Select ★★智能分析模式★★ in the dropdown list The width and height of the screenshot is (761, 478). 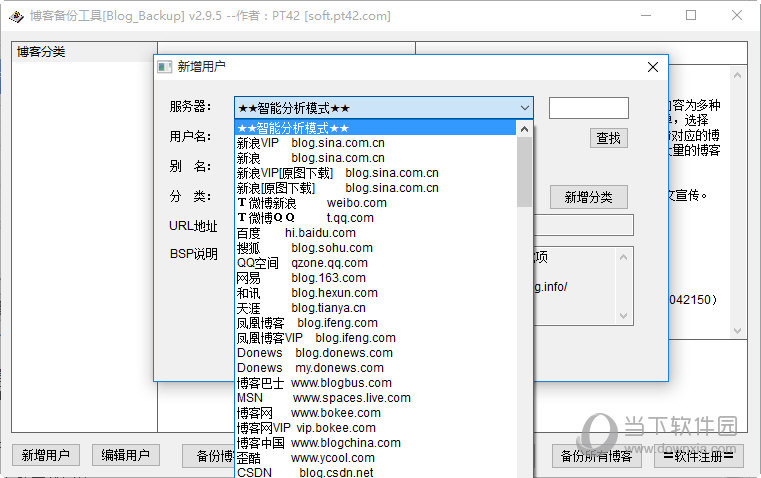tap(375, 128)
